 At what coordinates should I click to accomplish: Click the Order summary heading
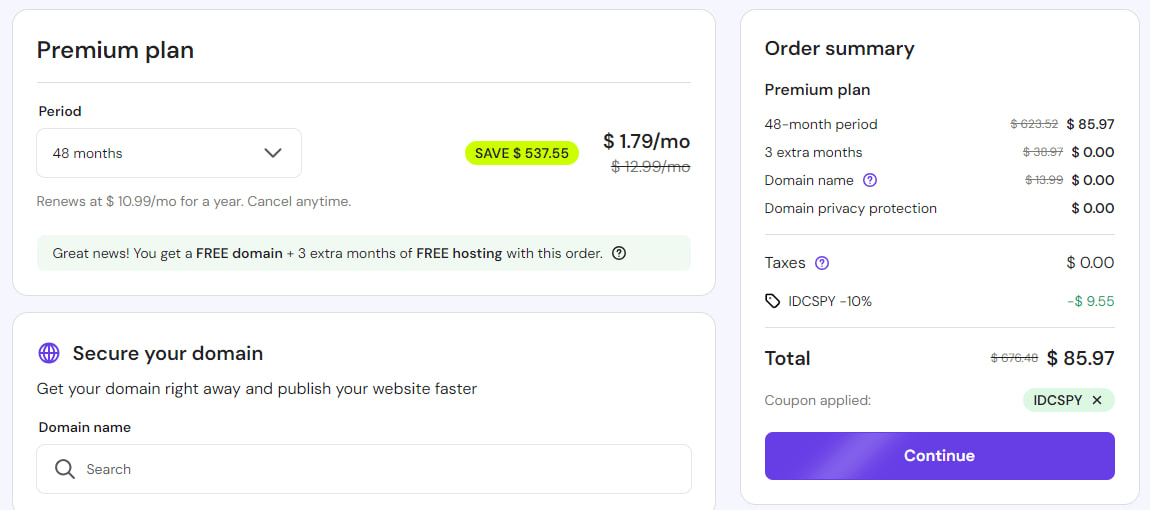(839, 48)
